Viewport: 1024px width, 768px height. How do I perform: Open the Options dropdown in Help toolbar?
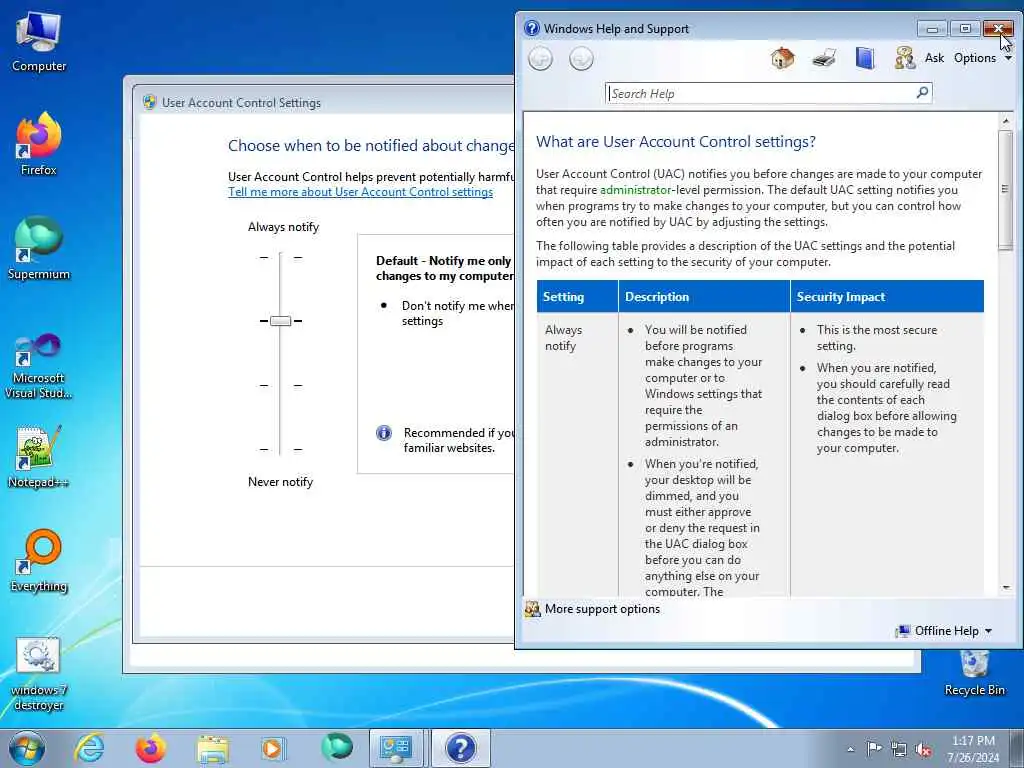(982, 58)
